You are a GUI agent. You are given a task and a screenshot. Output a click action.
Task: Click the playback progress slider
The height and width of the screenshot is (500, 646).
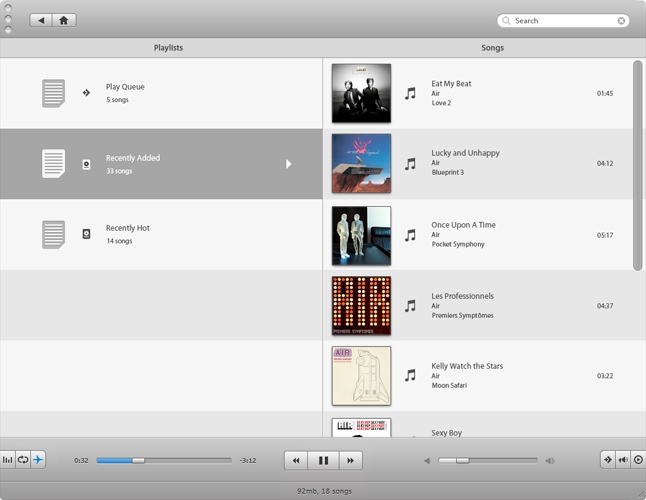coord(164,461)
